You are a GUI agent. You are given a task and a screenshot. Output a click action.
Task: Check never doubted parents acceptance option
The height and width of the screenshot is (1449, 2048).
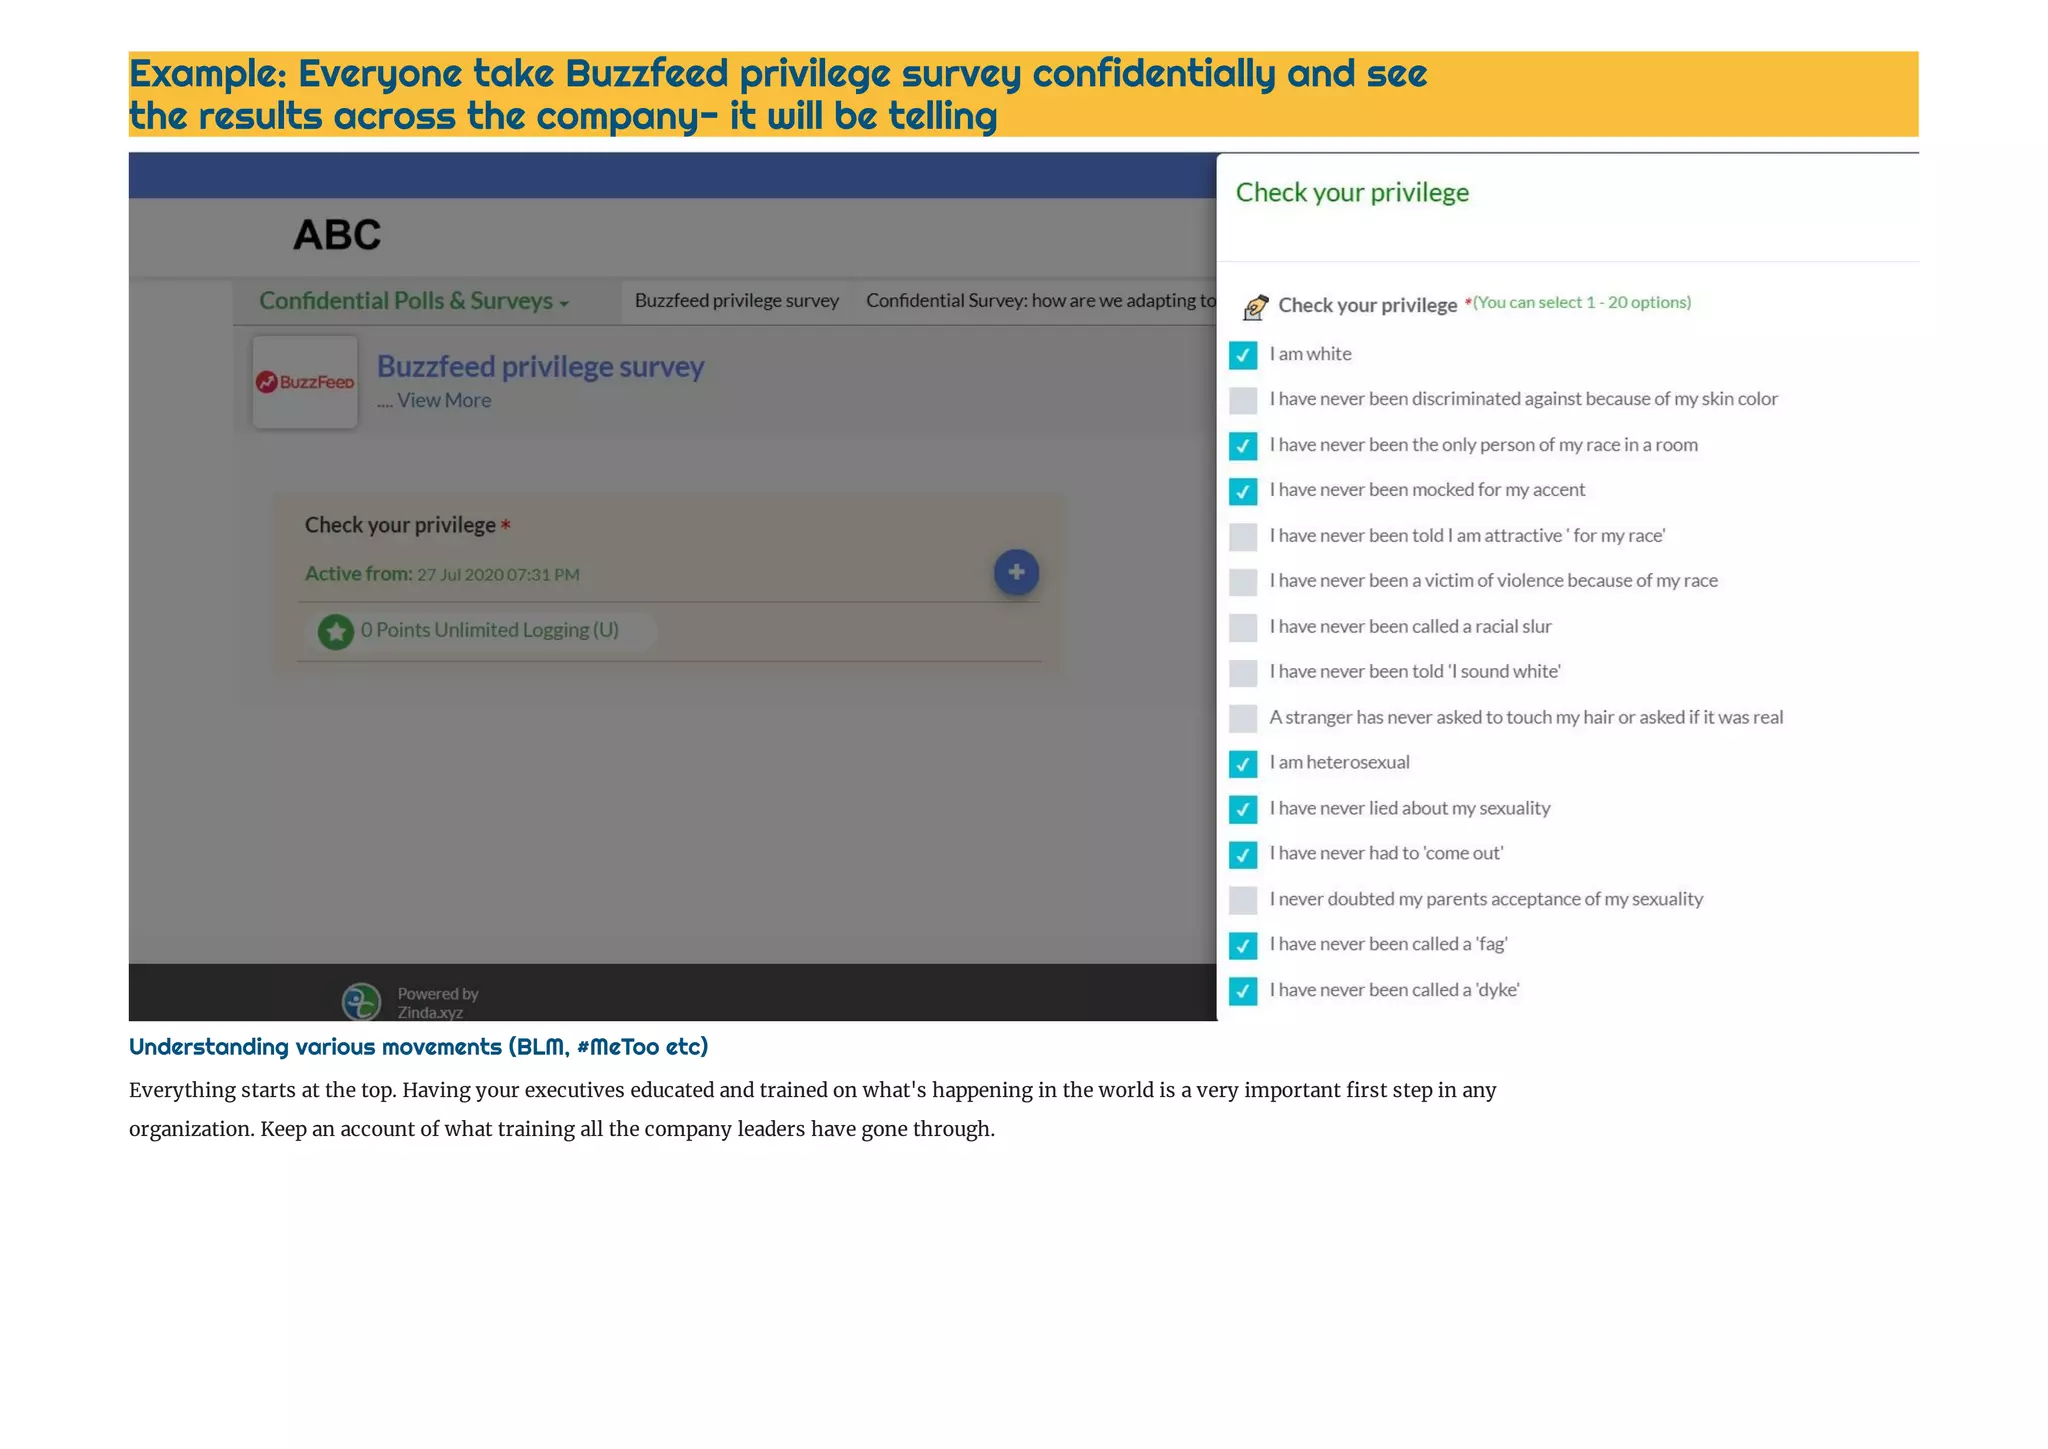1243,900
